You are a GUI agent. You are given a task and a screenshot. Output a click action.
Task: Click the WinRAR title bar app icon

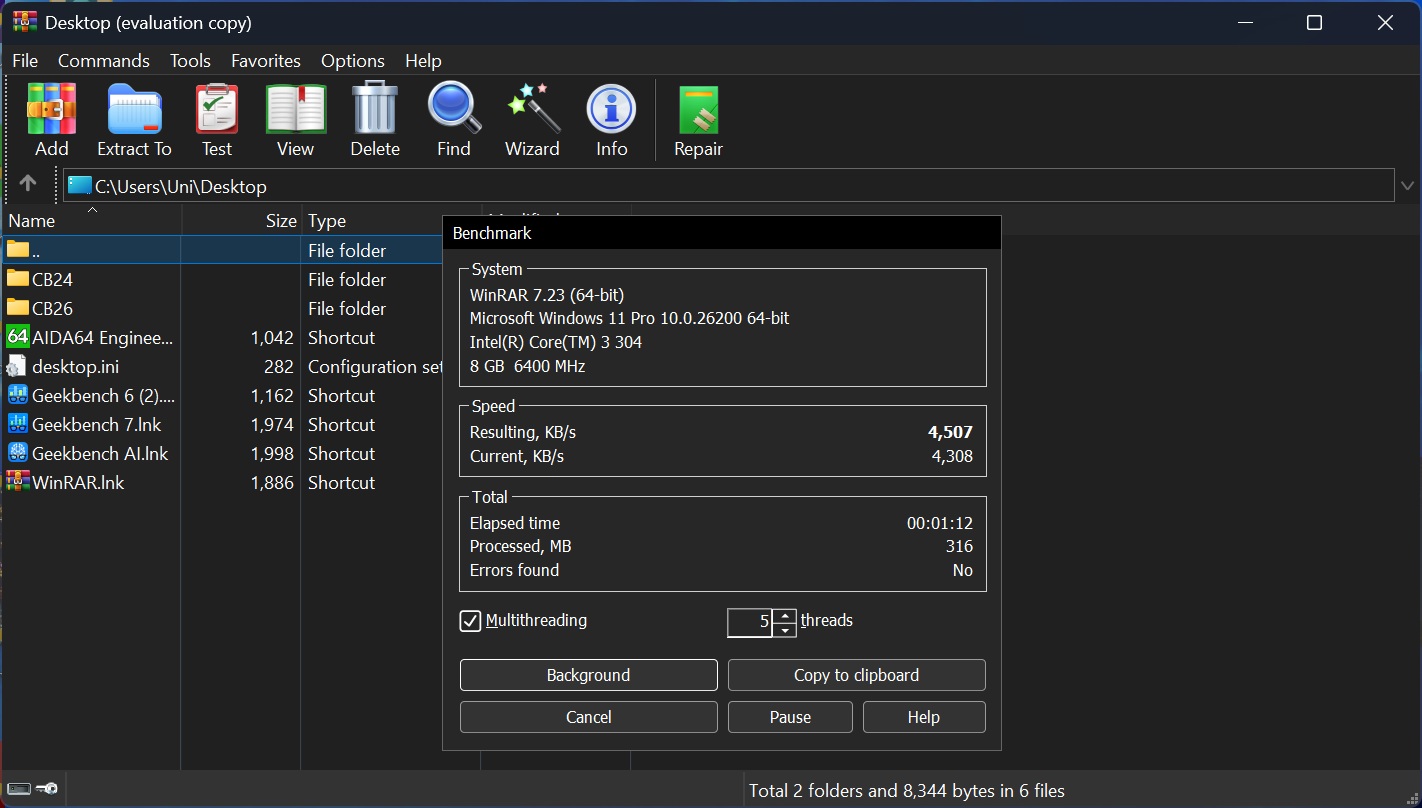[25, 22]
